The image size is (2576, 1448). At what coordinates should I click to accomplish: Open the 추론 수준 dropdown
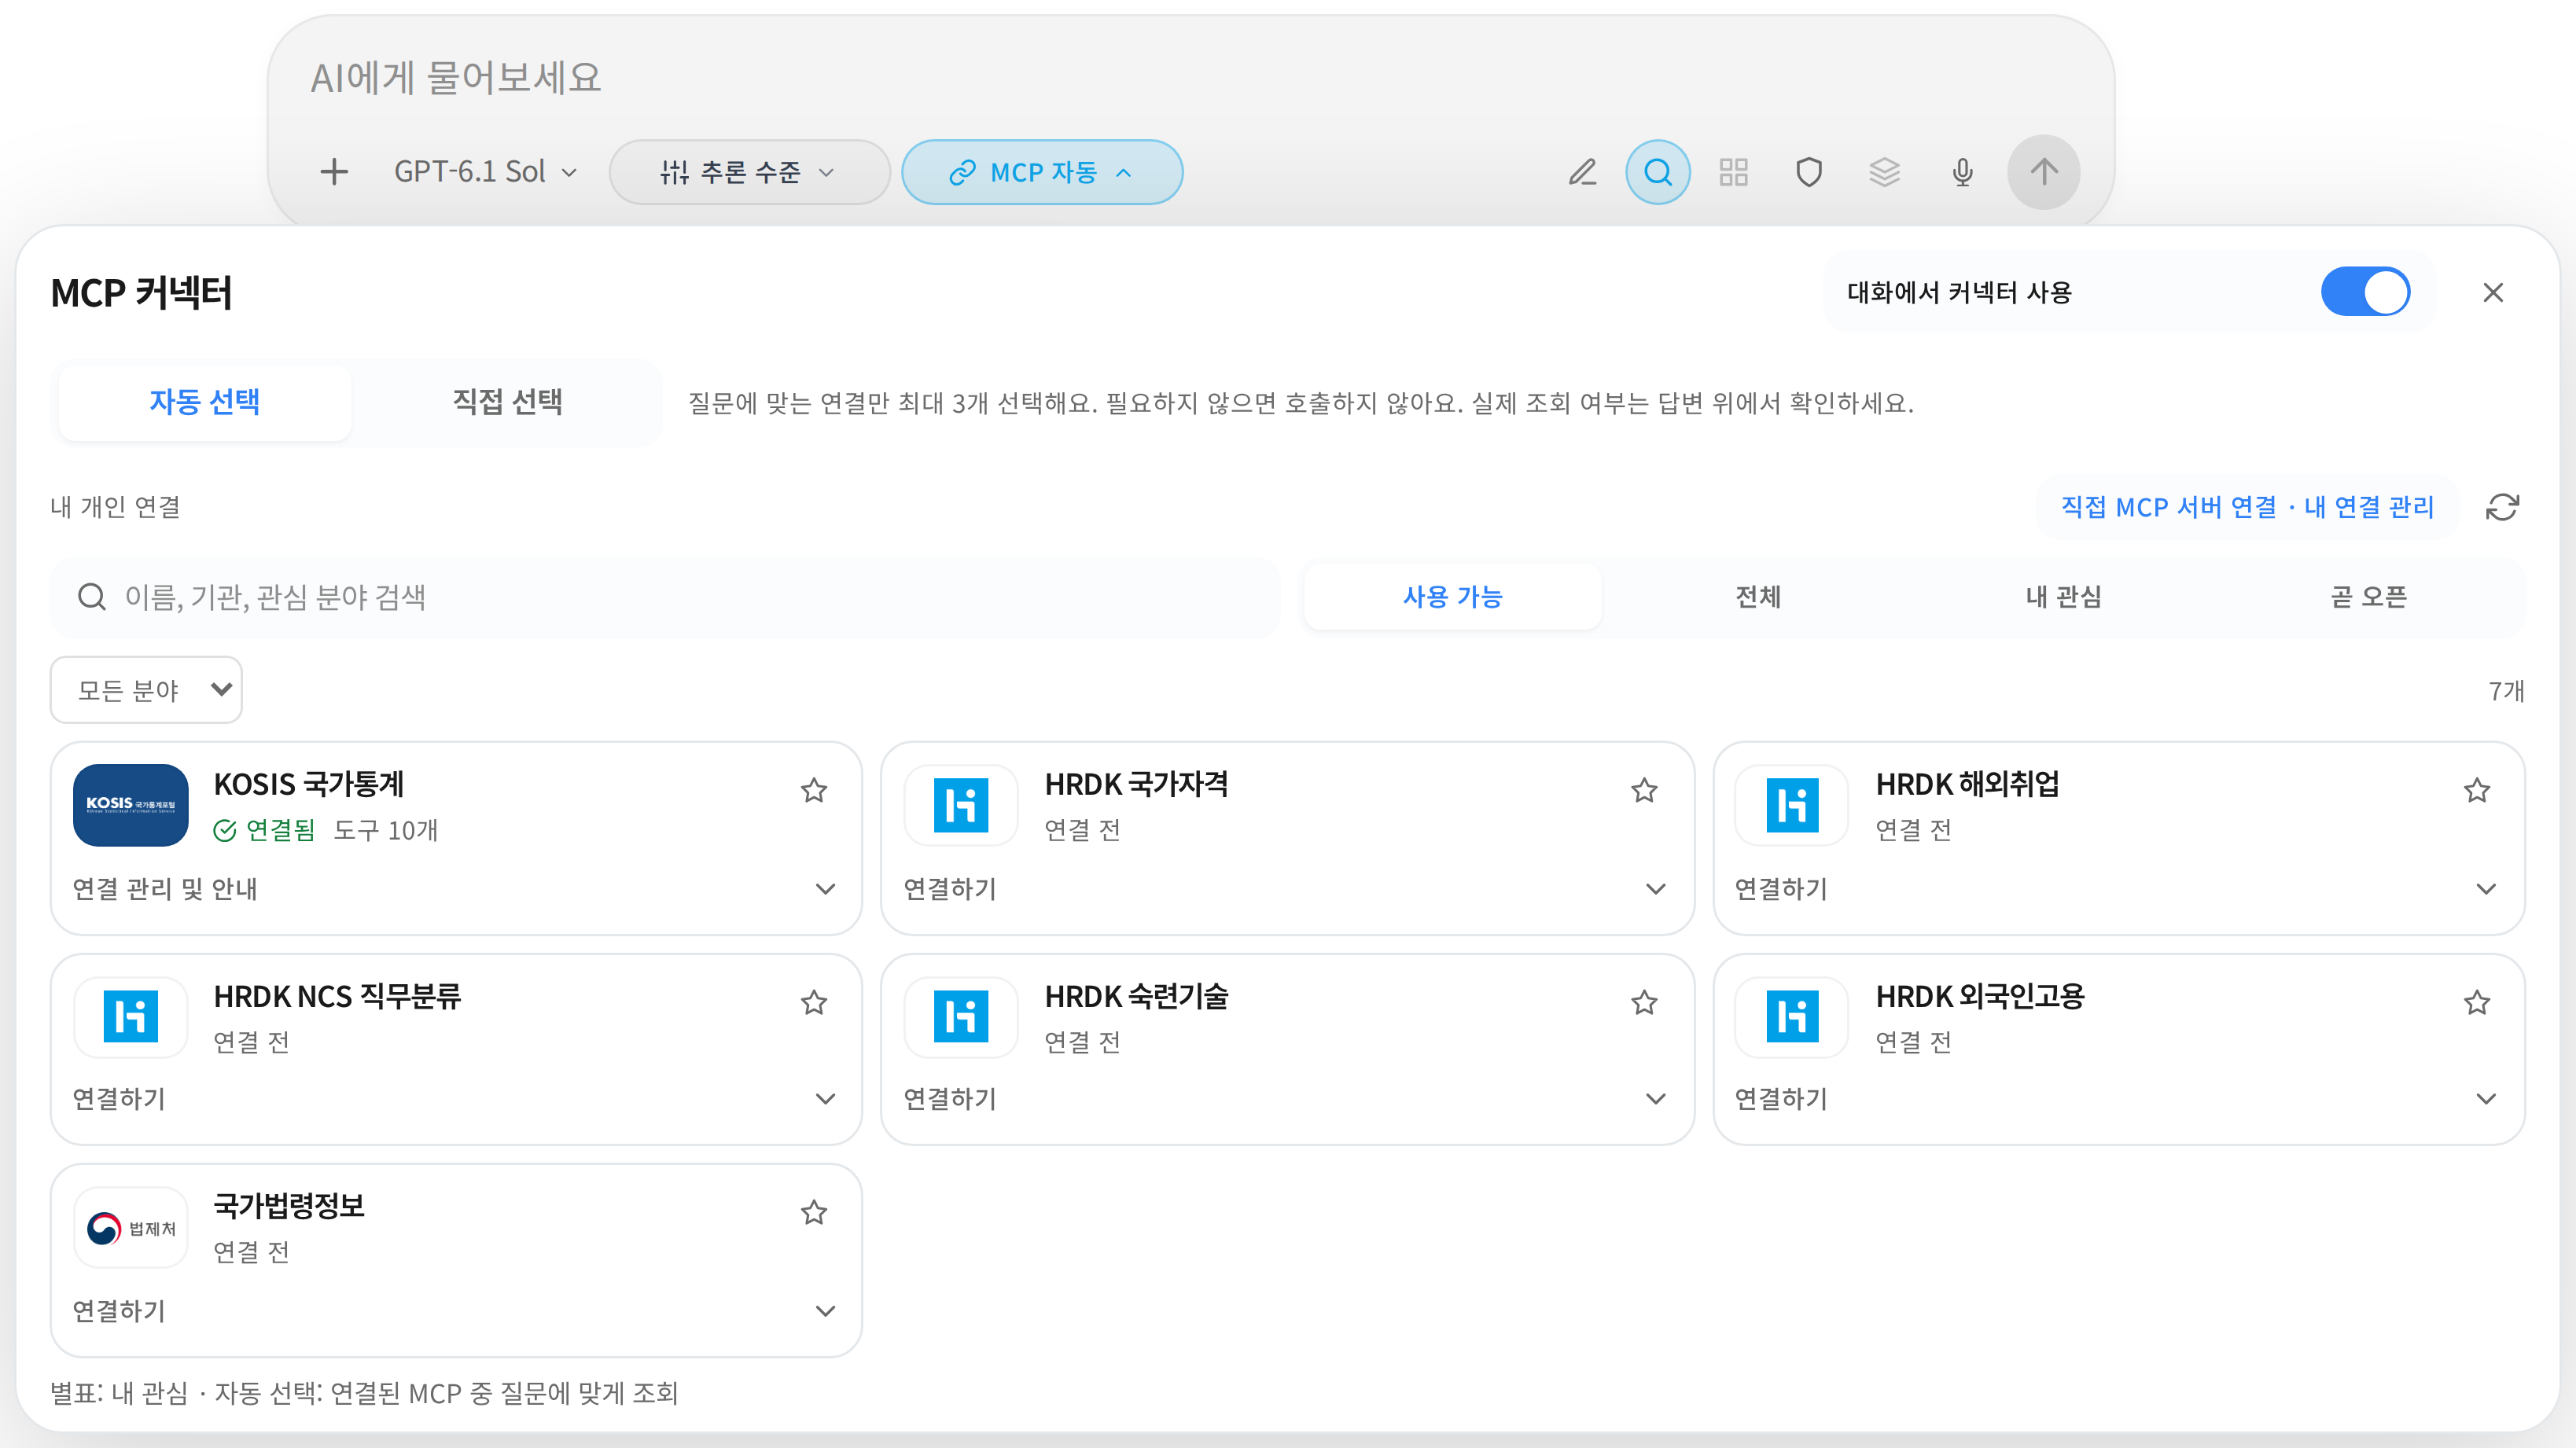[x=749, y=172]
